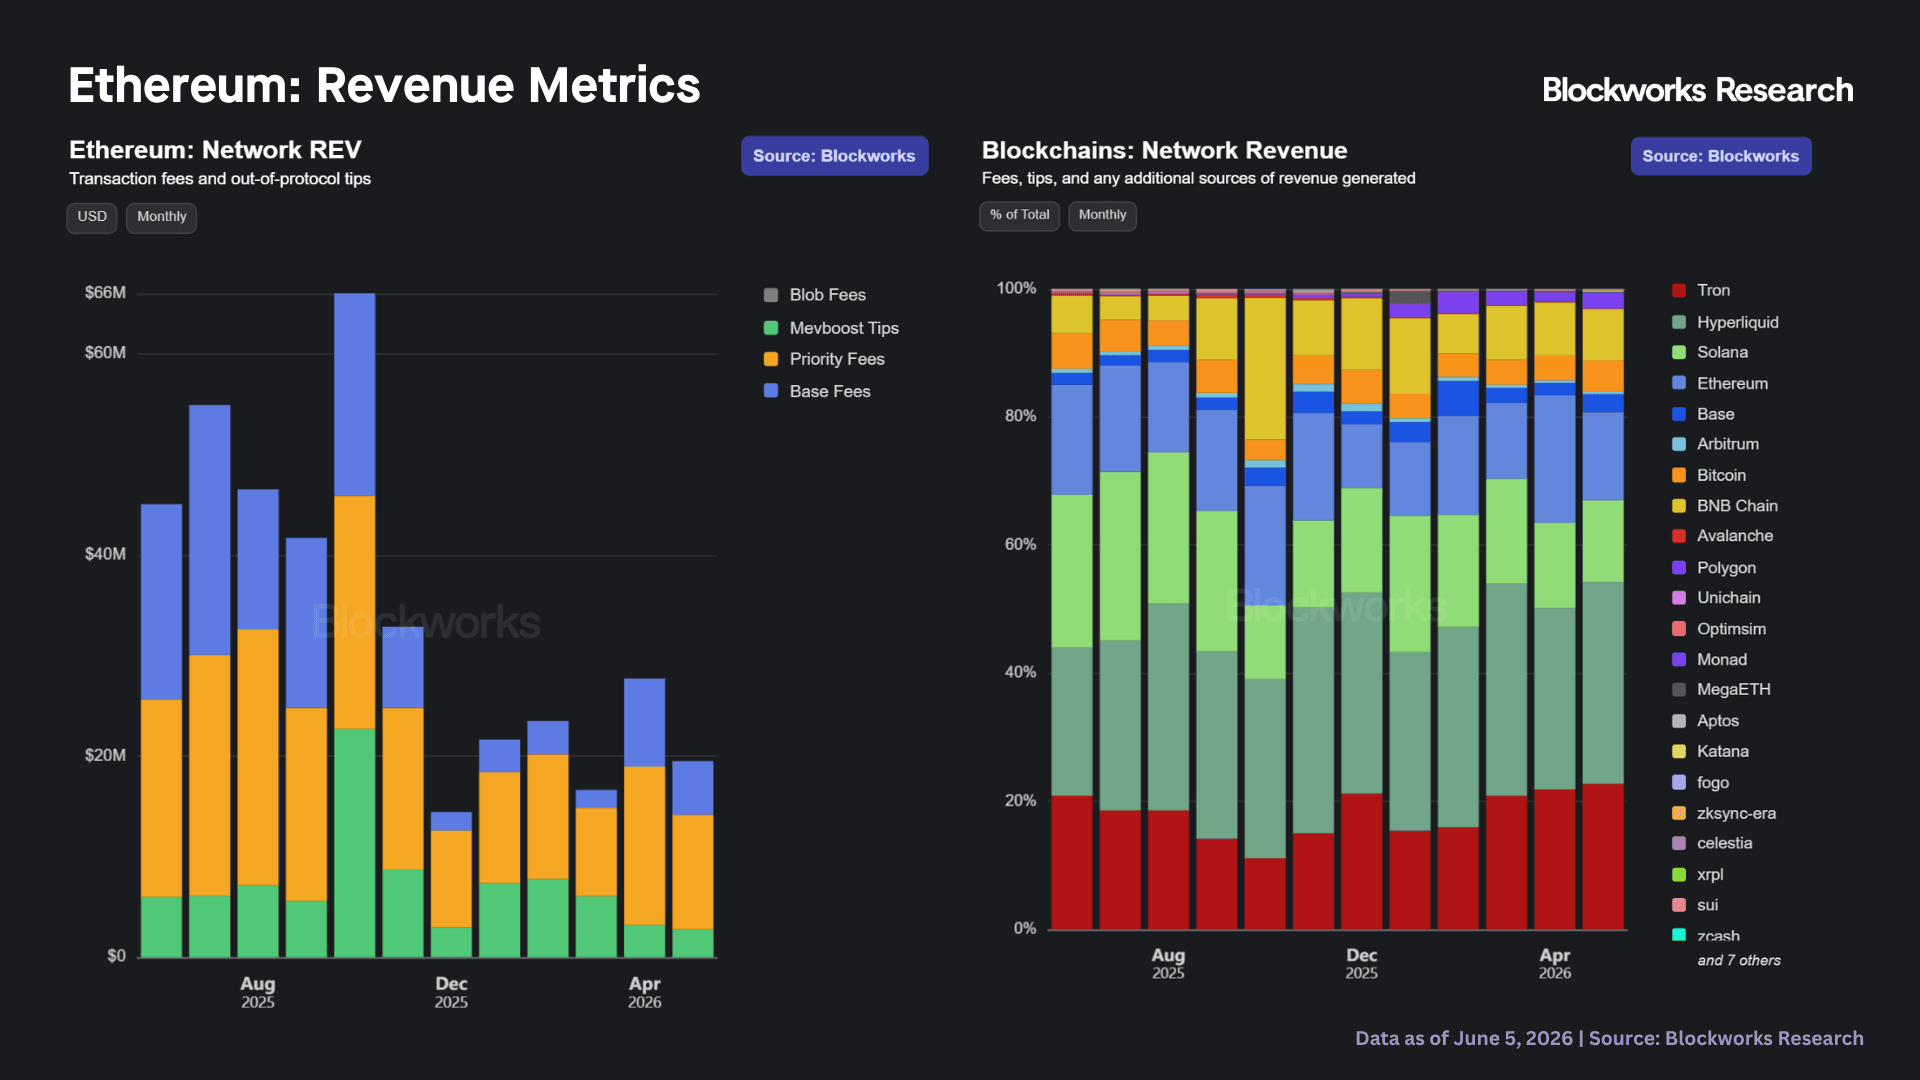1920x1080 pixels.
Task: Click the zksync-era legend entry
Action: (1724, 814)
